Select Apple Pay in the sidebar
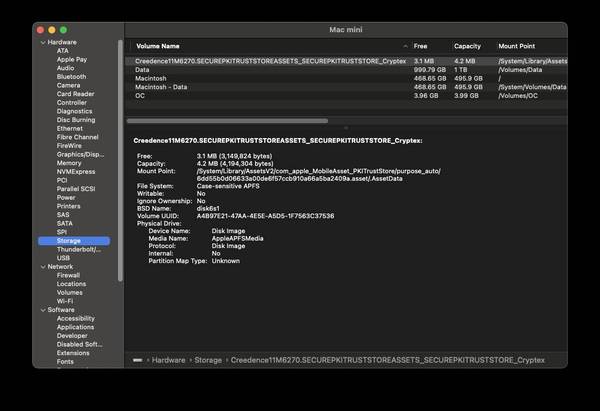Image resolution: width=600 pixels, height=411 pixels. (72, 59)
